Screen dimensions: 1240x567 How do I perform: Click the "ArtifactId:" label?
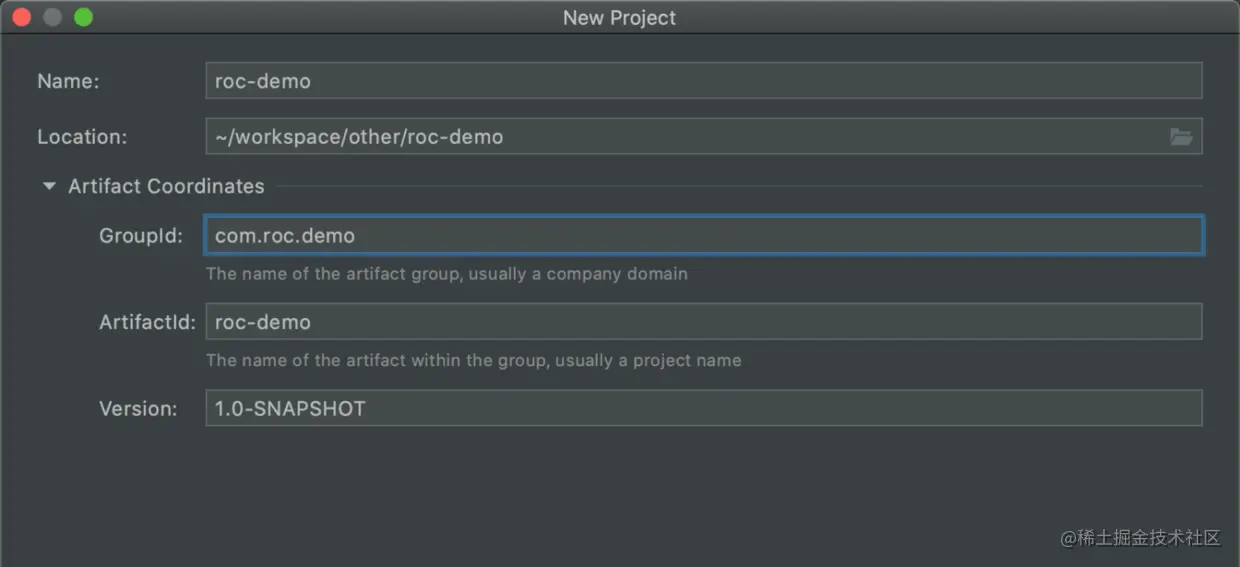(x=148, y=322)
